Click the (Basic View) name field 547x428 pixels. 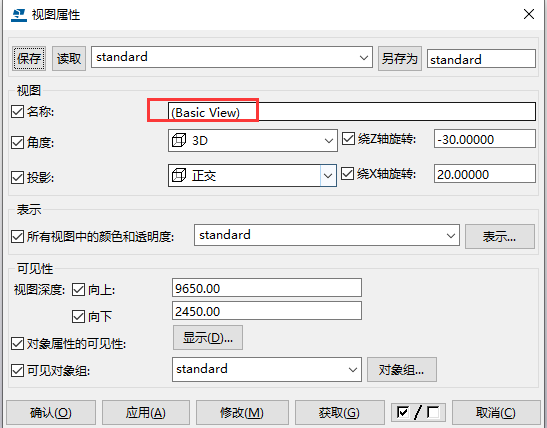[352, 112]
